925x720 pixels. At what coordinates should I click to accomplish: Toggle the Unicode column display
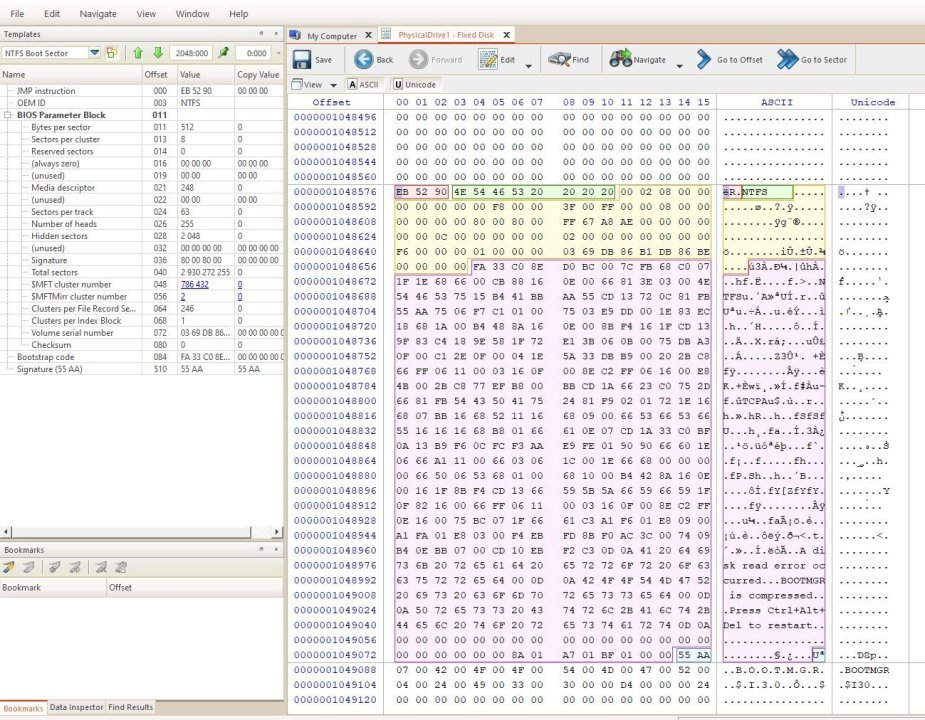tap(414, 85)
